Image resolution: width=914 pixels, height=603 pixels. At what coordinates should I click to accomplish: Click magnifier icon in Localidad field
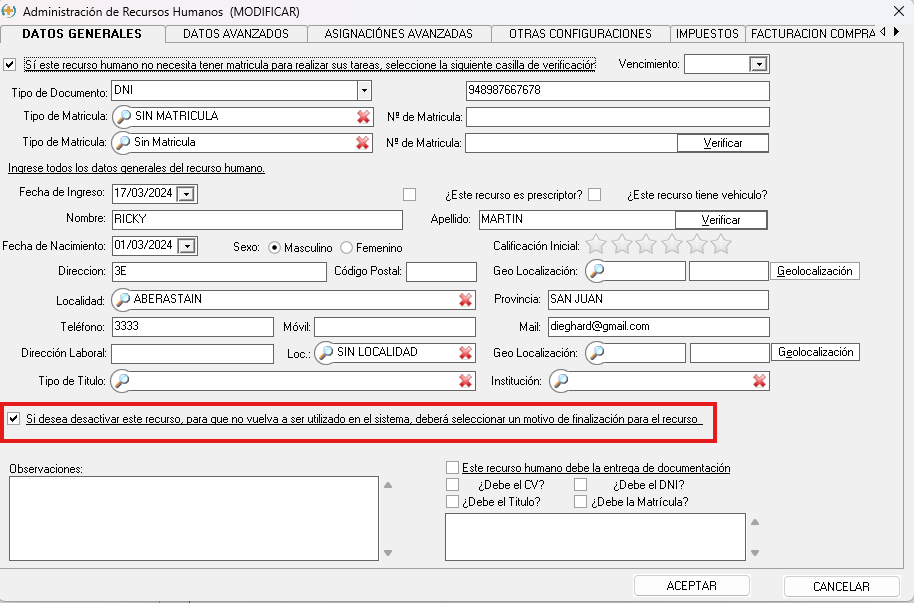pyautogui.click(x=123, y=300)
